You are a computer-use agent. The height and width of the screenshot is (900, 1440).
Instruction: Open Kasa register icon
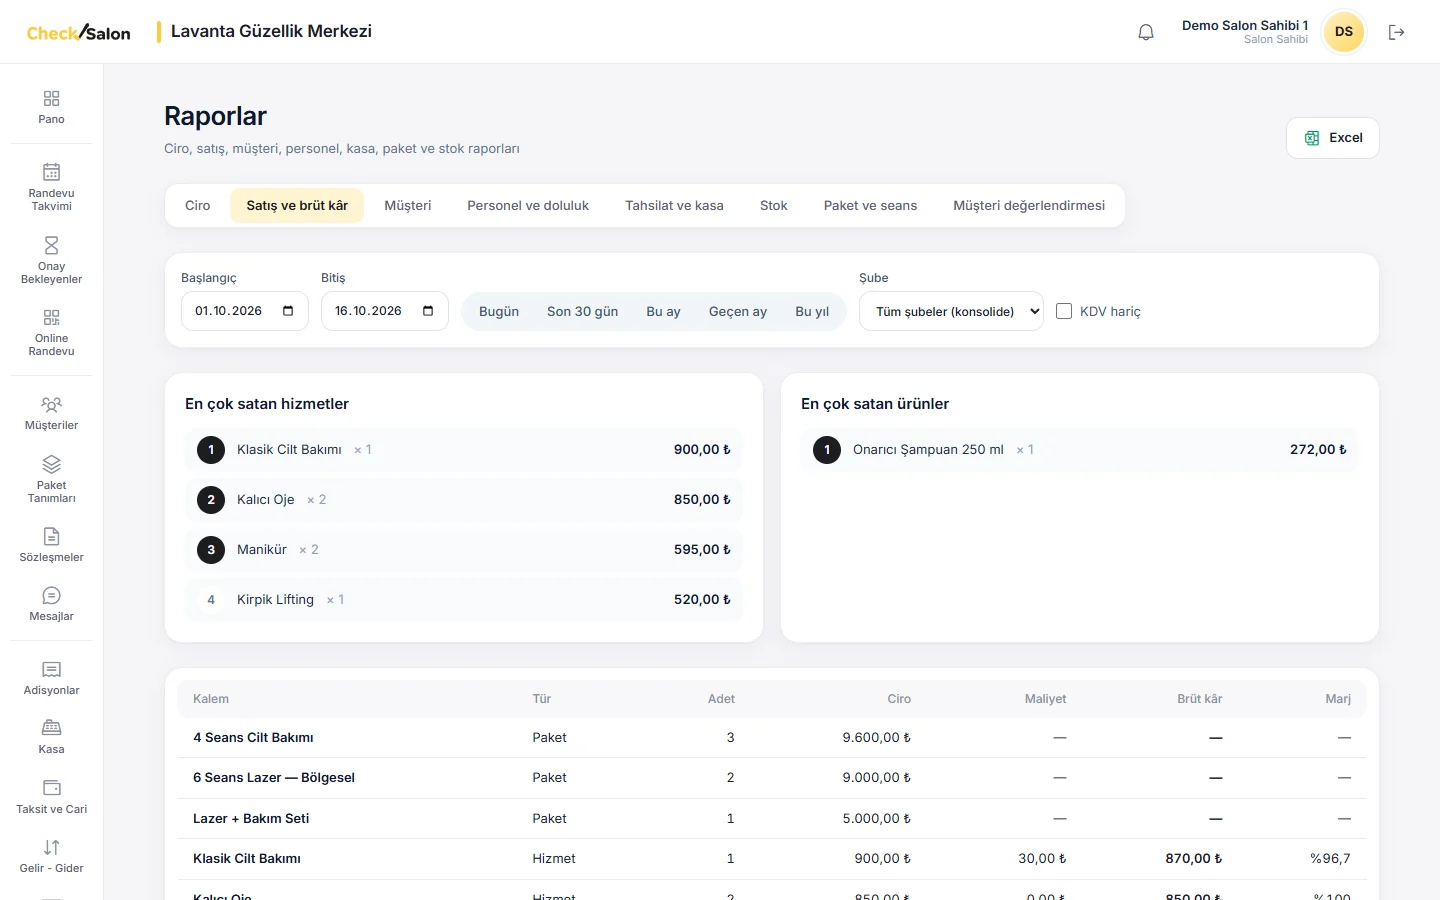click(51, 728)
